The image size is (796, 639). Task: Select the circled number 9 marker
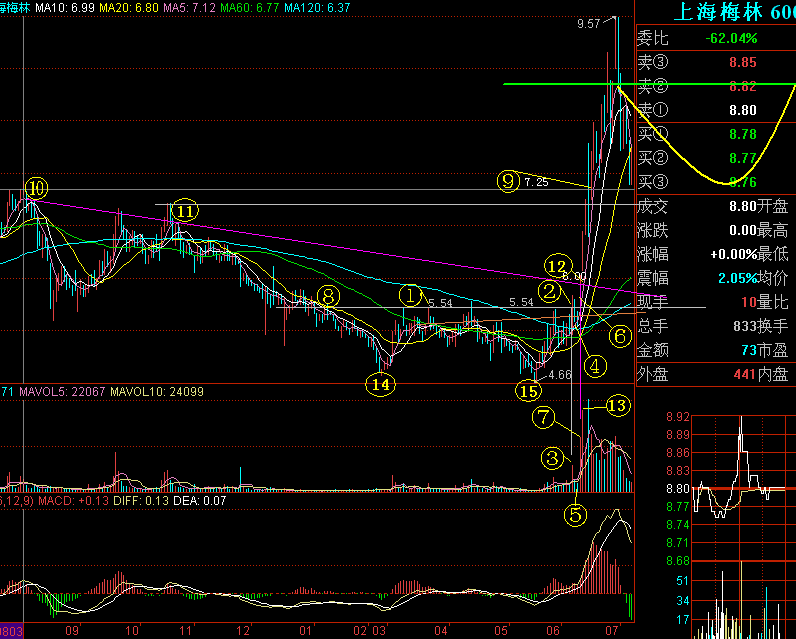pyautogui.click(x=509, y=181)
